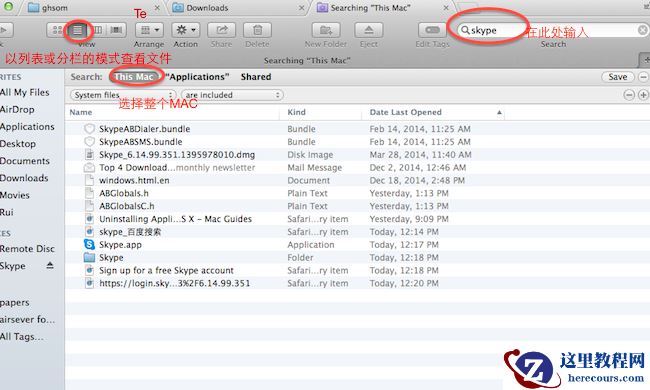Screen dimensions: 650x390
Task: Select the Top 4 Download mail message
Action: [x=177, y=167]
